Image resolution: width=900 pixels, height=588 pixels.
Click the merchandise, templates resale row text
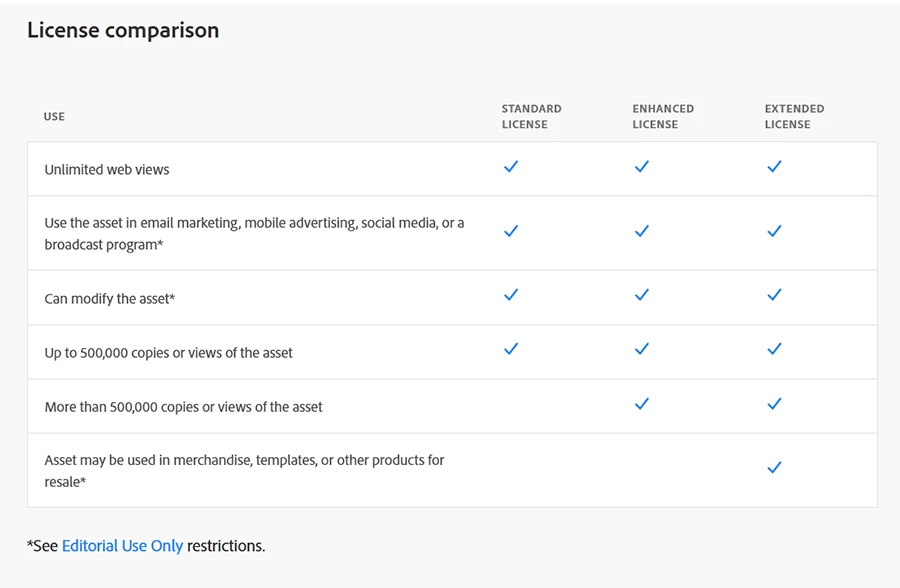point(244,470)
